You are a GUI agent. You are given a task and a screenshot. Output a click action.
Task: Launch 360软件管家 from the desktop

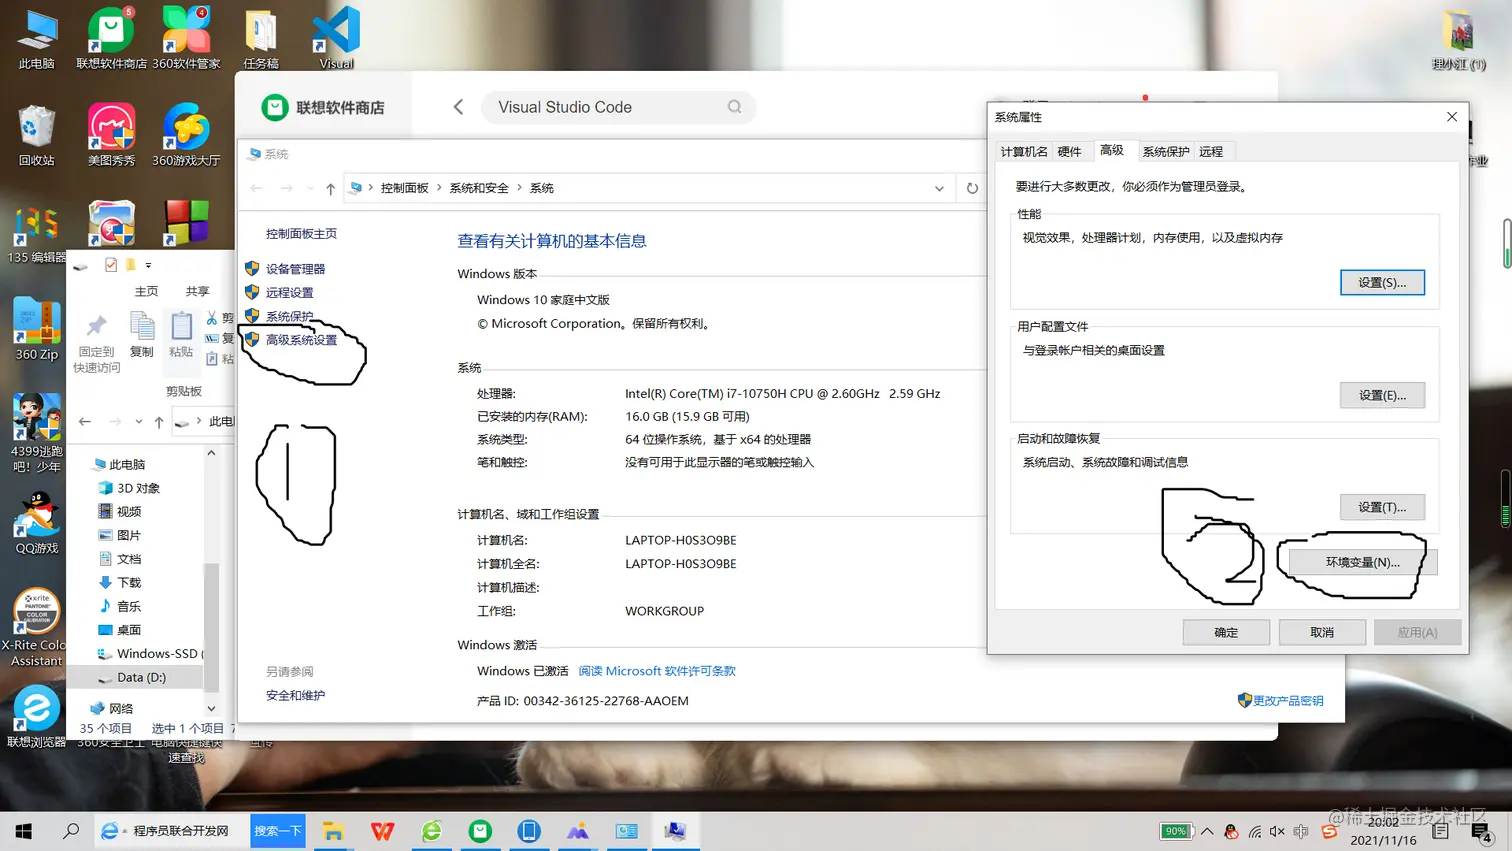tap(186, 38)
